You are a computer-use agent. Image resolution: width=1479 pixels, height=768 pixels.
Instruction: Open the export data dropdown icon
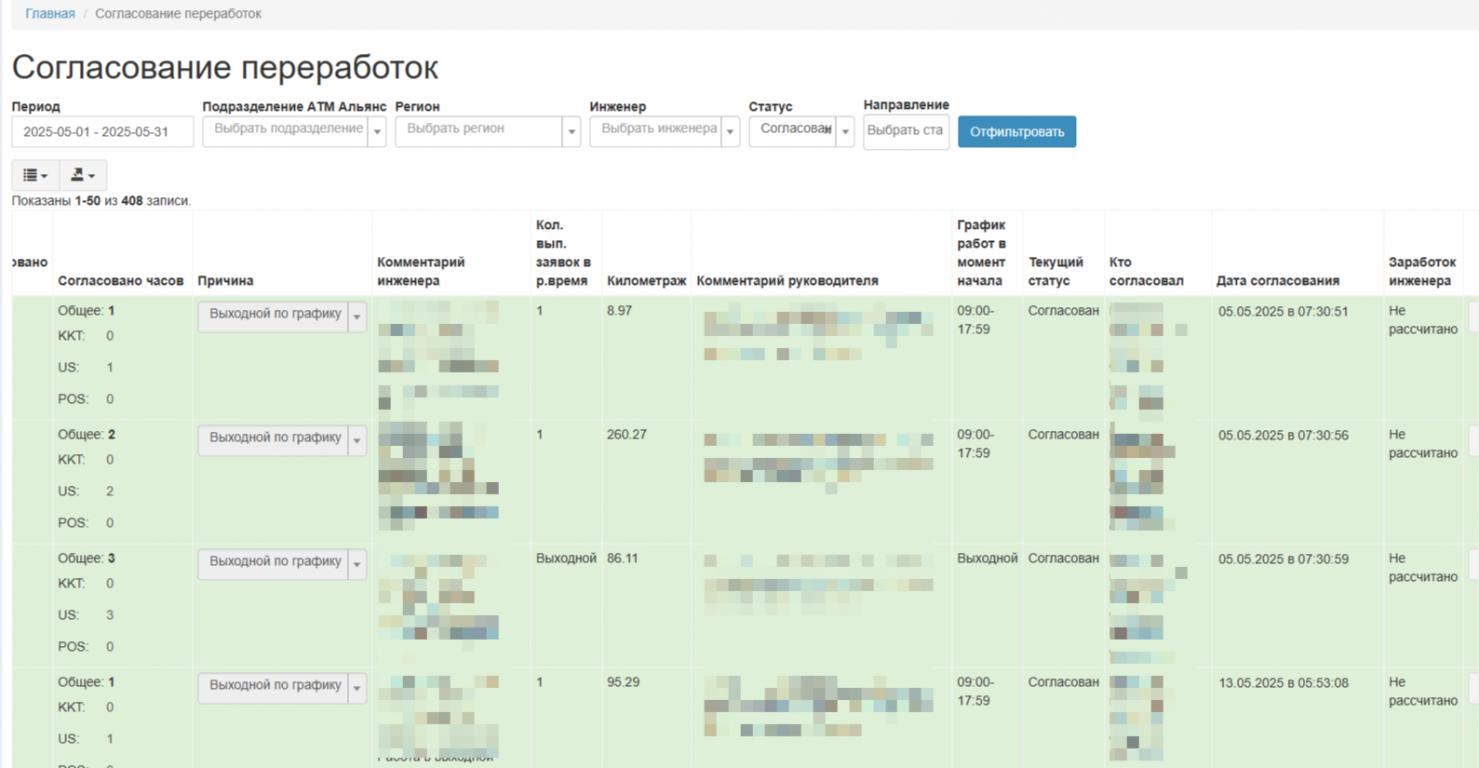click(83, 175)
